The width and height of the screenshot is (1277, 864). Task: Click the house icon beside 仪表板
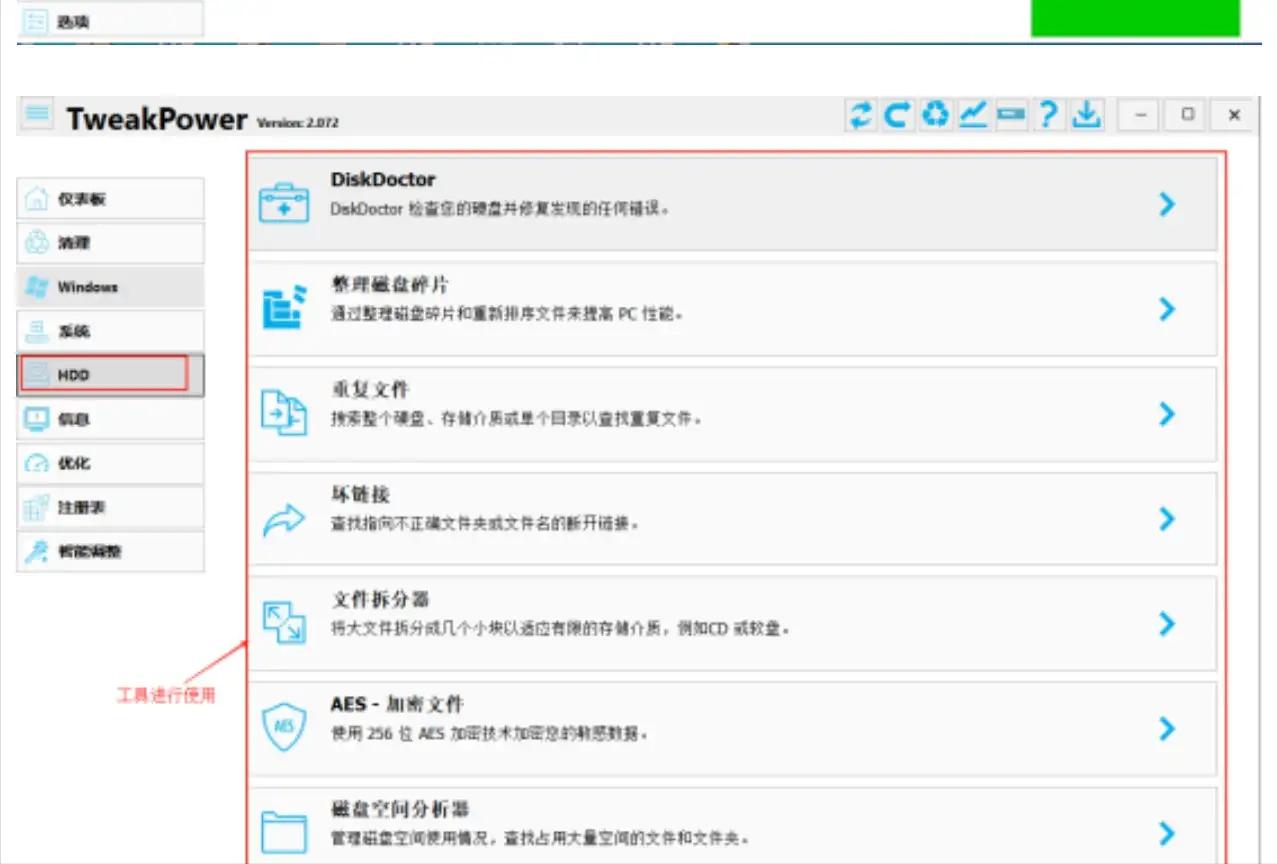point(37,198)
